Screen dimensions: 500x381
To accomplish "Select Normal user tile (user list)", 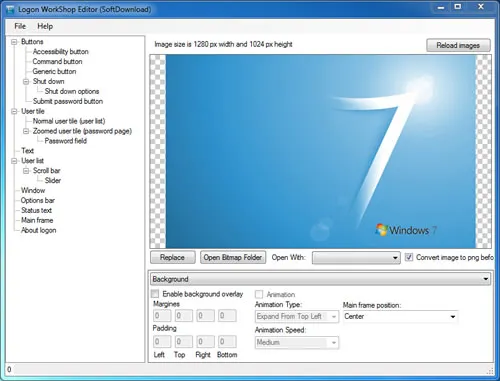I will [x=69, y=121].
